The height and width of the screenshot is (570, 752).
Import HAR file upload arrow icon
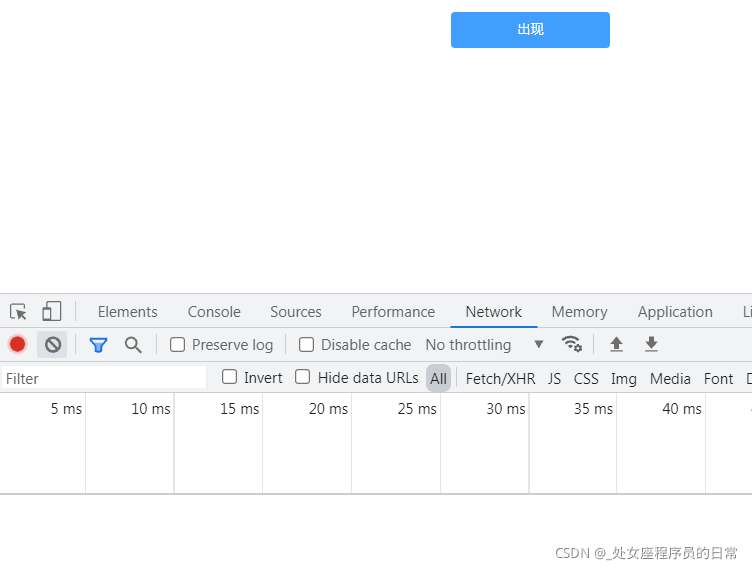pyautogui.click(x=616, y=344)
